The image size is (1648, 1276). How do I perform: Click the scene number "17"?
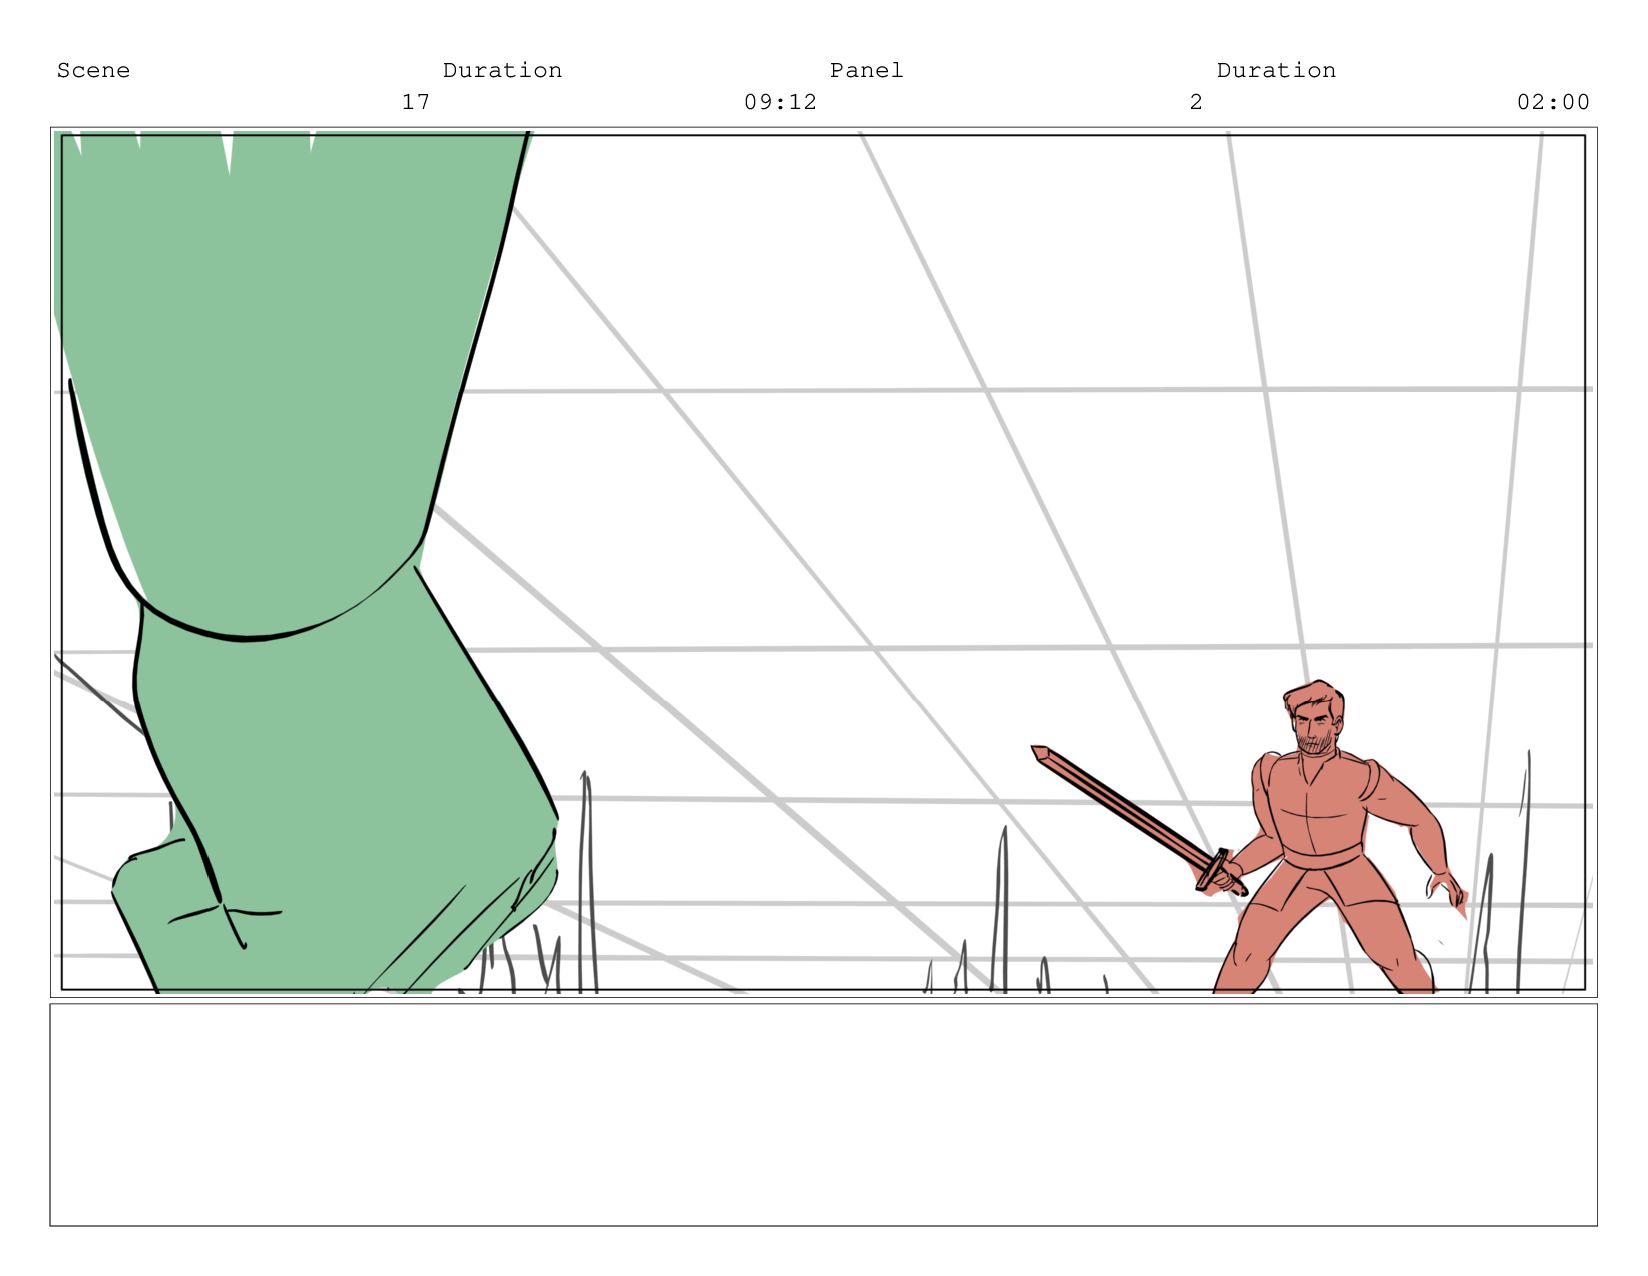point(416,102)
